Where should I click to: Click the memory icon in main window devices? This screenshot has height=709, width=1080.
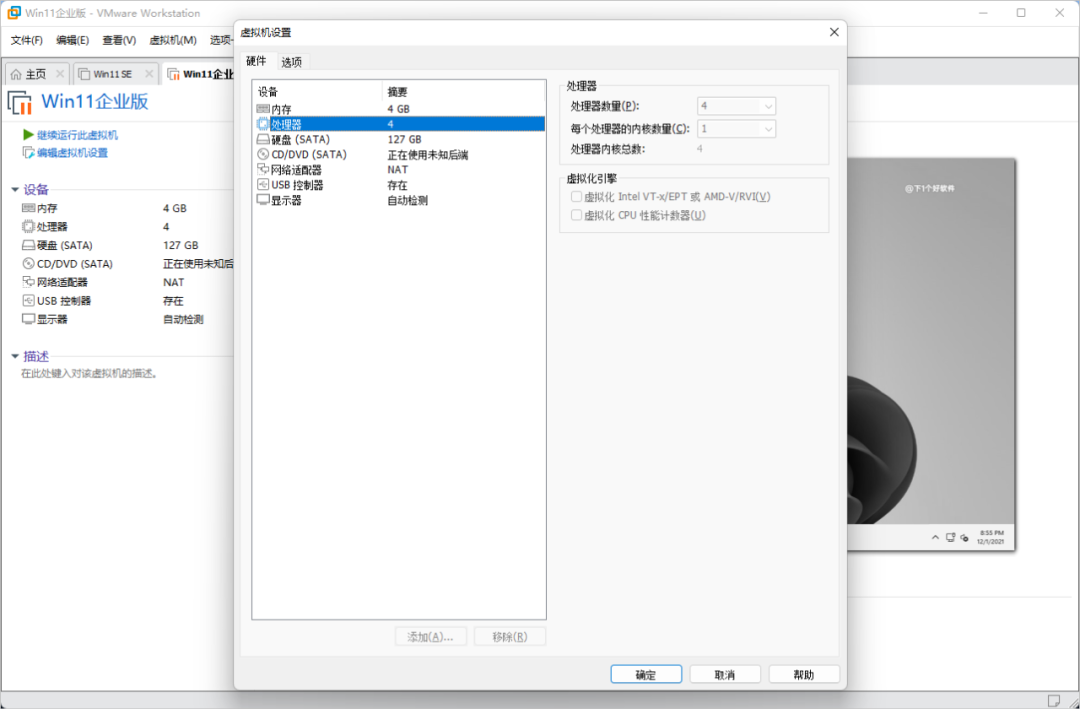(28, 208)
